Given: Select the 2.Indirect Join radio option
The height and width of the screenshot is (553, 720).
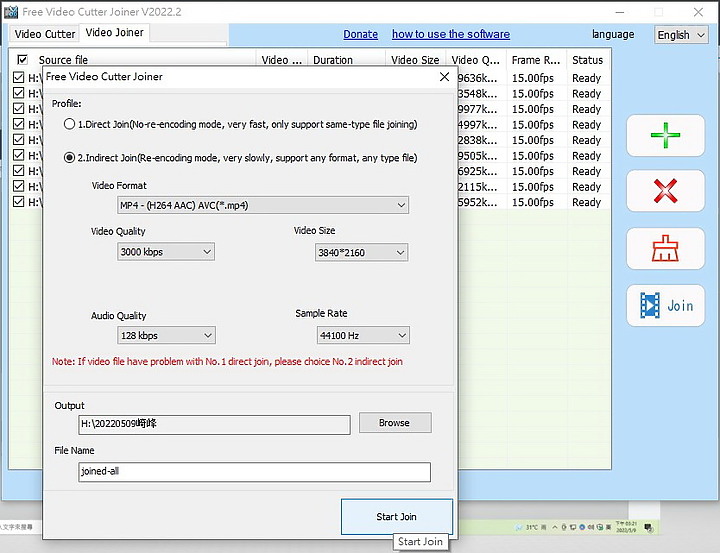Looking at the screenshot, I should (69, 158).
